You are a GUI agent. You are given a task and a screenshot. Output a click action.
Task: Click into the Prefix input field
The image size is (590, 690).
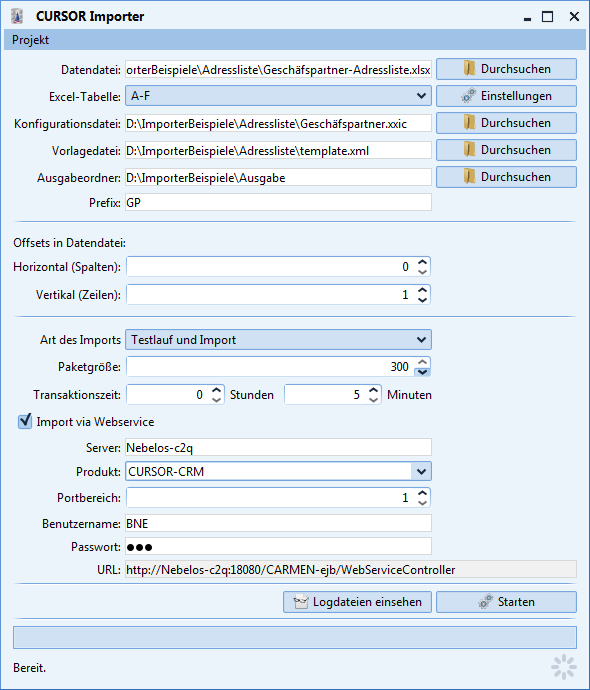coord(278,202)
